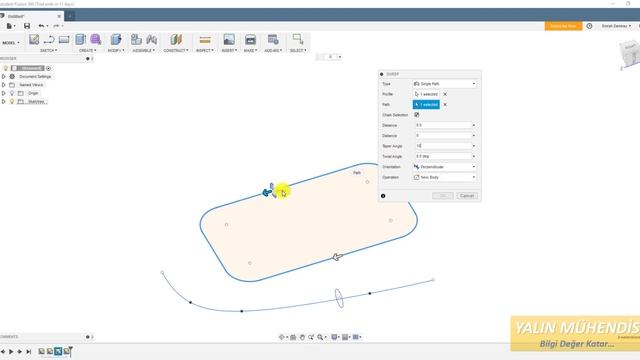Open the Taper Angle field dropdown arrow
640x360 pixels.
(473, 146)
